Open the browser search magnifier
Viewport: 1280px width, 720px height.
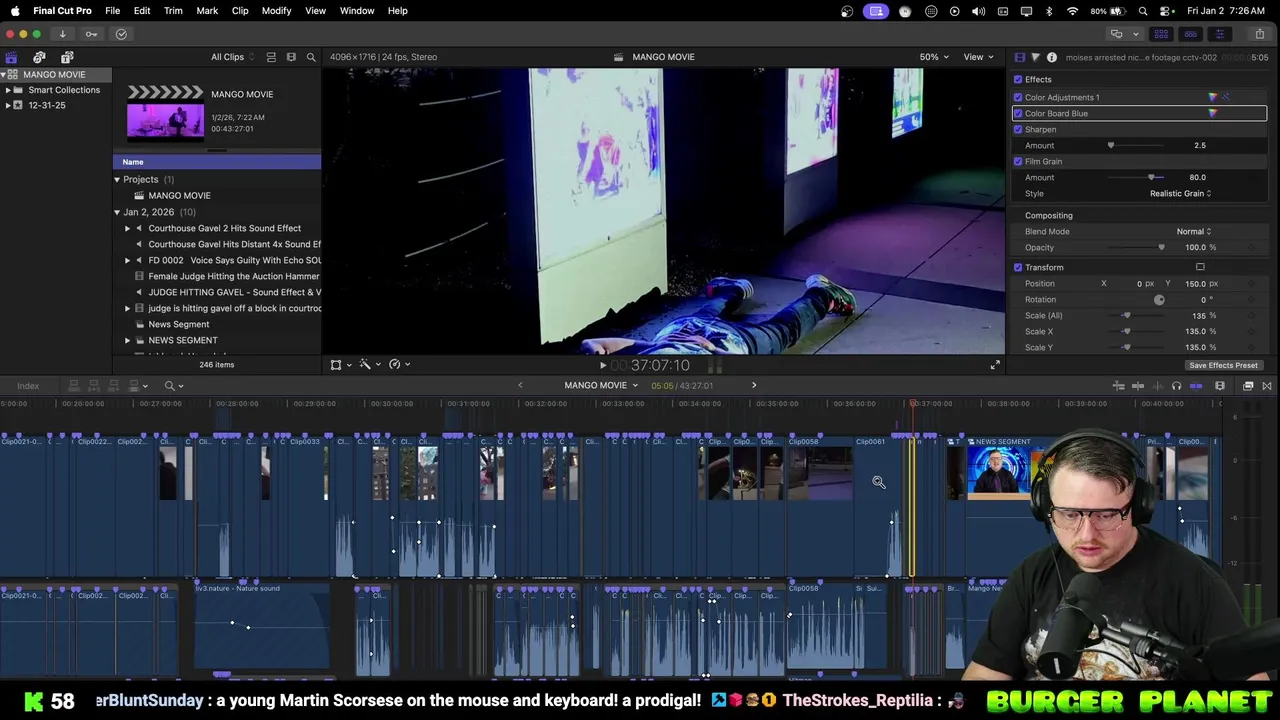tap(311, 57)
